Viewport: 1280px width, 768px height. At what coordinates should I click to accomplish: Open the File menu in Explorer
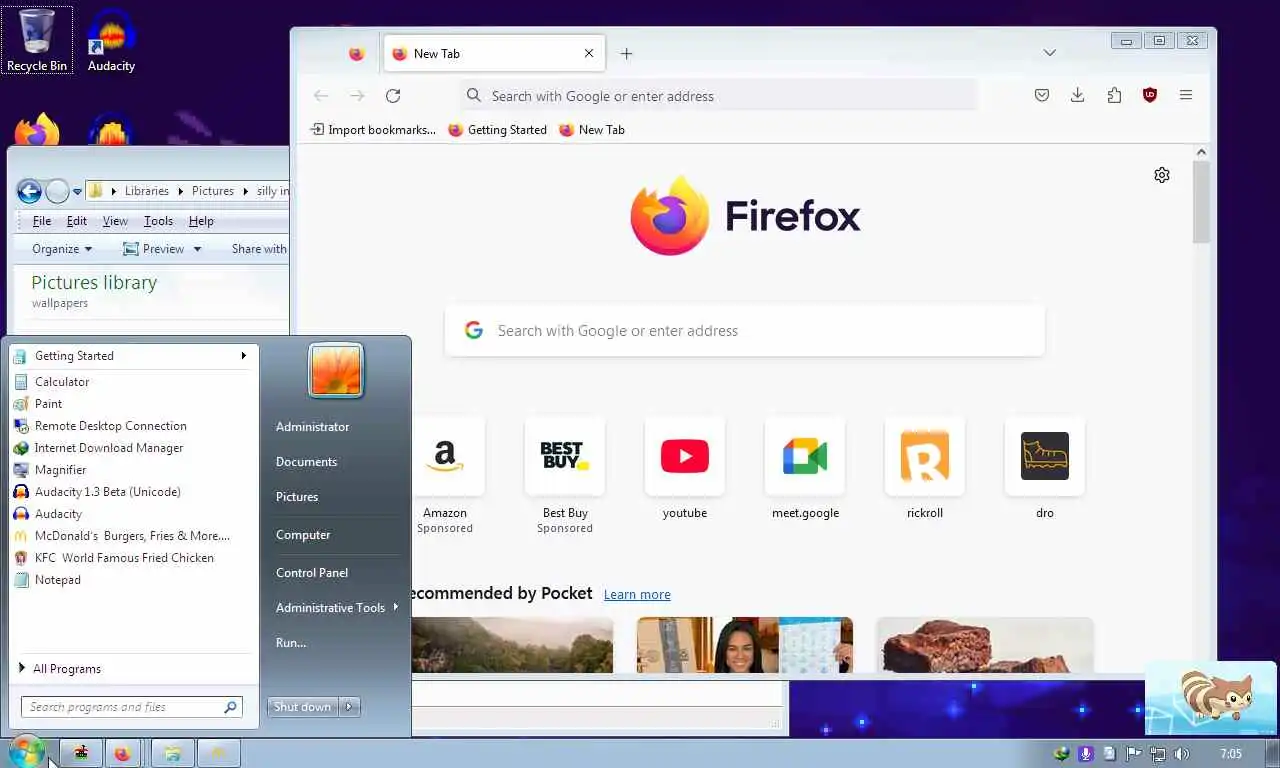[42, 221]
